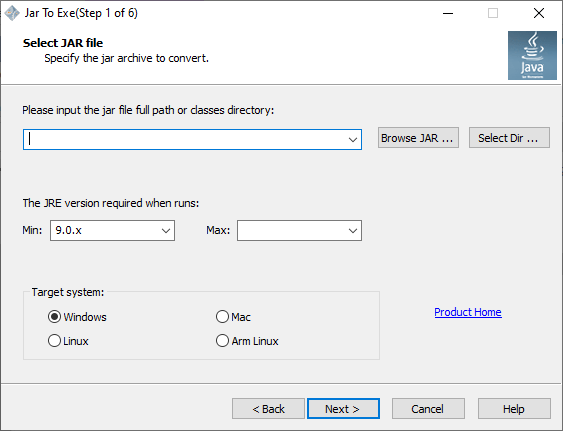Open the Min JRE version dropdown
Image resolution: width=563 pixels, height=431 pixels.
coord(112,231)
